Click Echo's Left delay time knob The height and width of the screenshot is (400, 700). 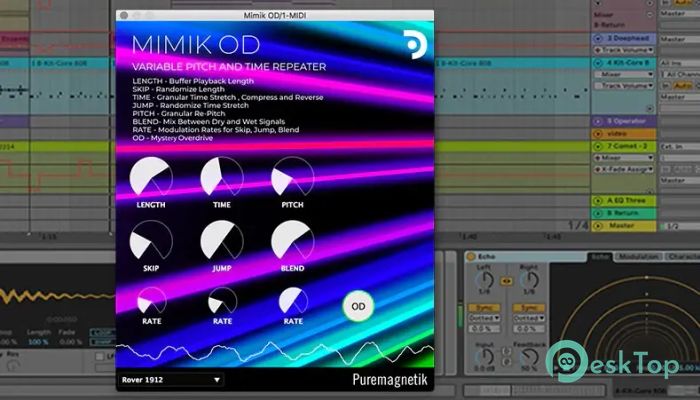(484, 279)
